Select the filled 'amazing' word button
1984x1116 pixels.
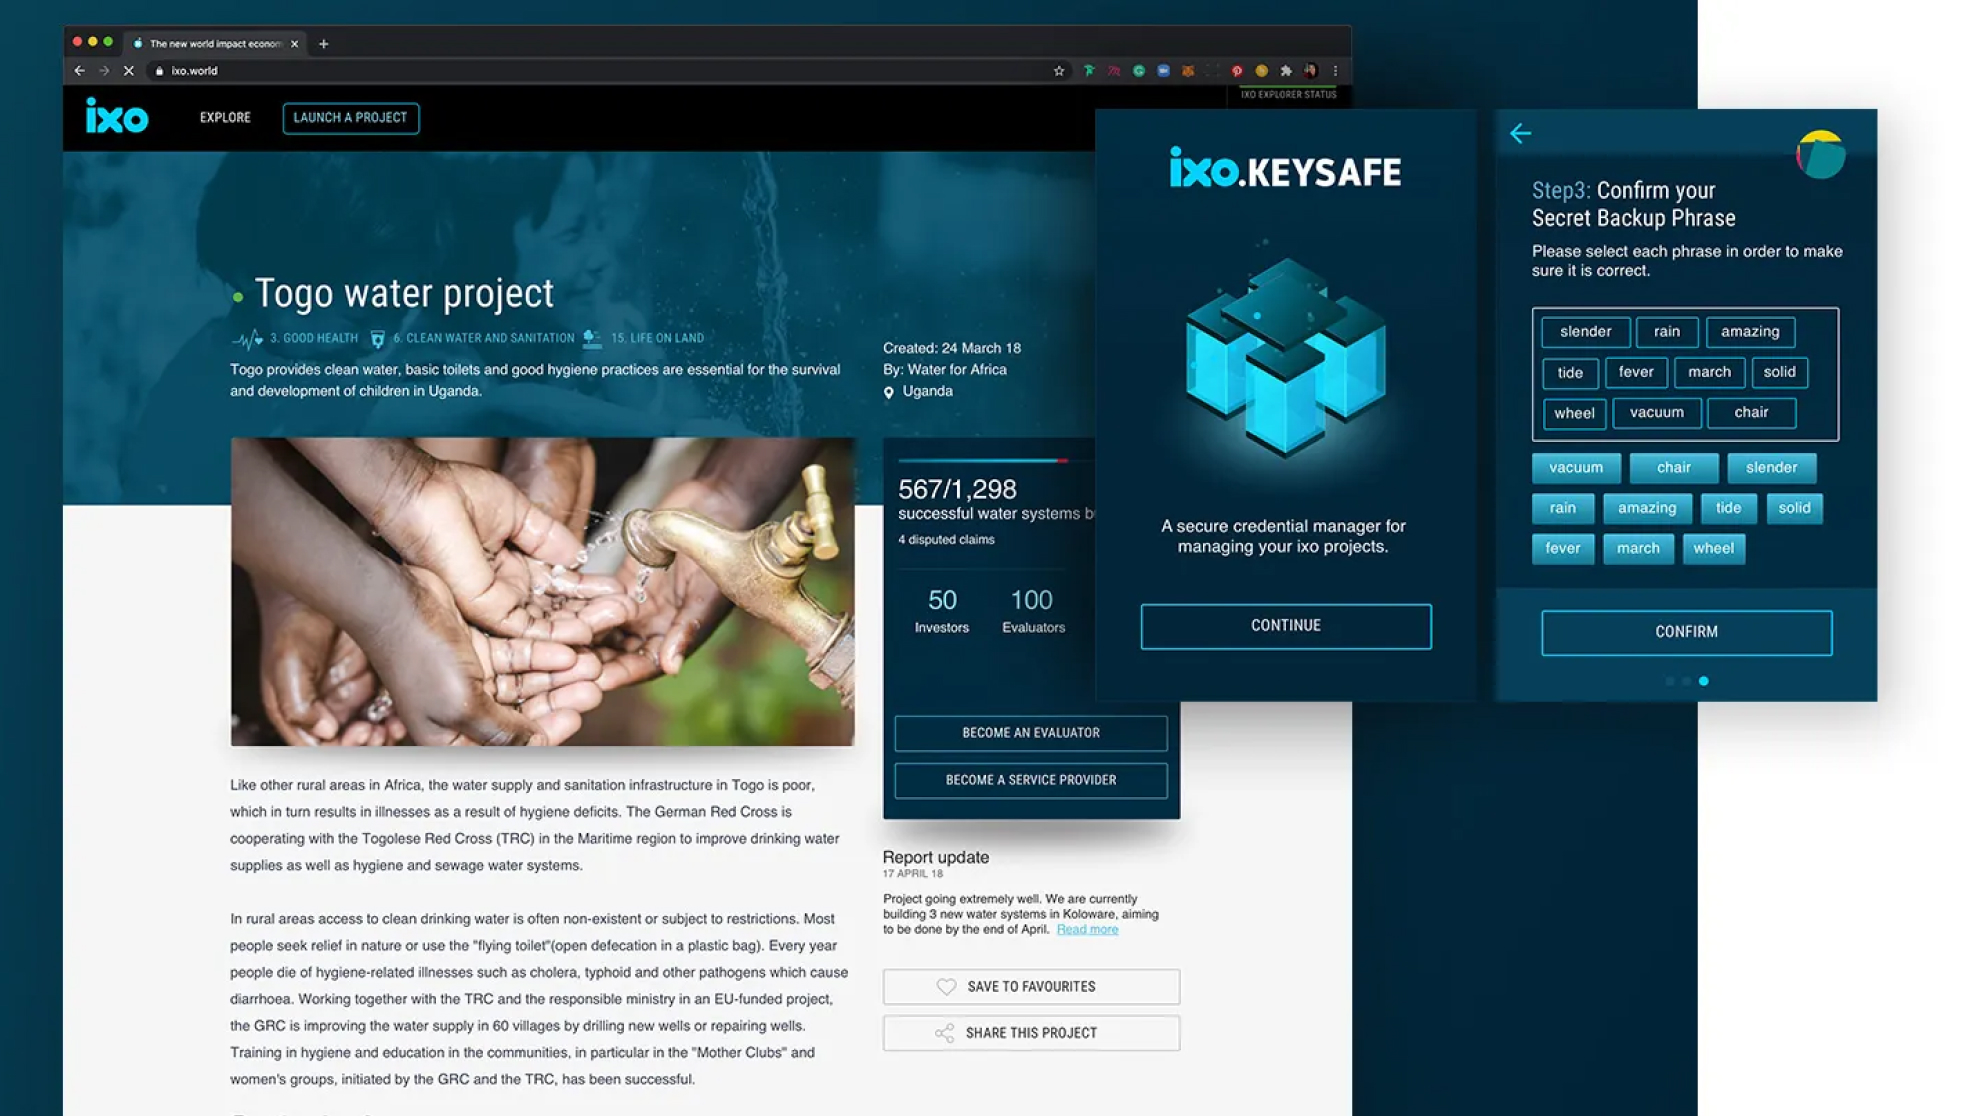pos(1647,508)
